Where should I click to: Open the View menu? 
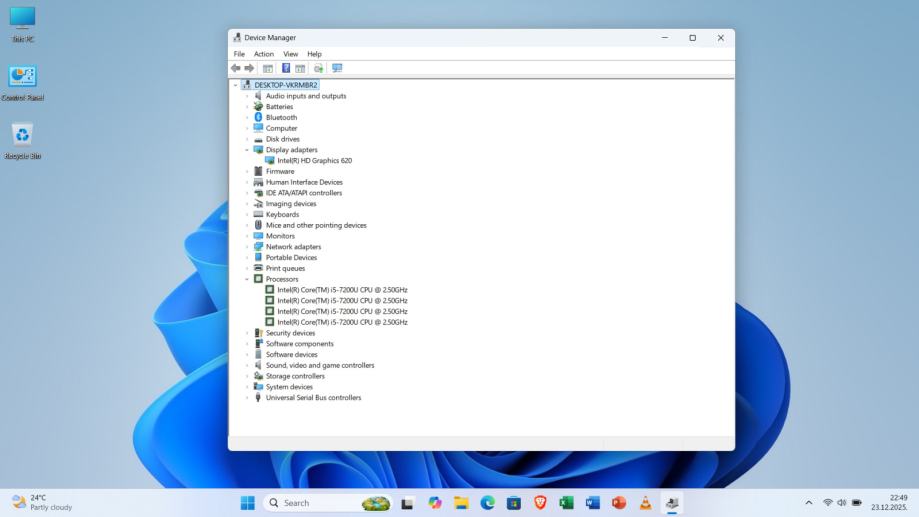290,54
